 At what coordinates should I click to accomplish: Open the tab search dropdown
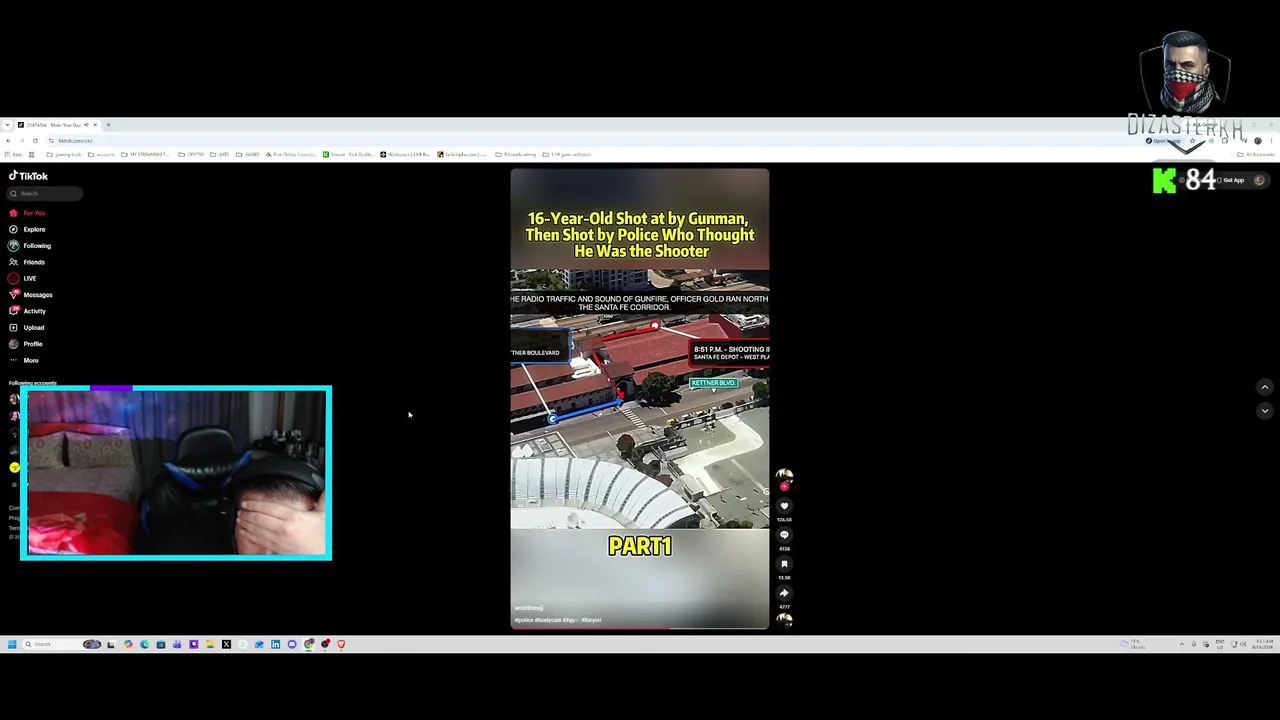(7, 125)
